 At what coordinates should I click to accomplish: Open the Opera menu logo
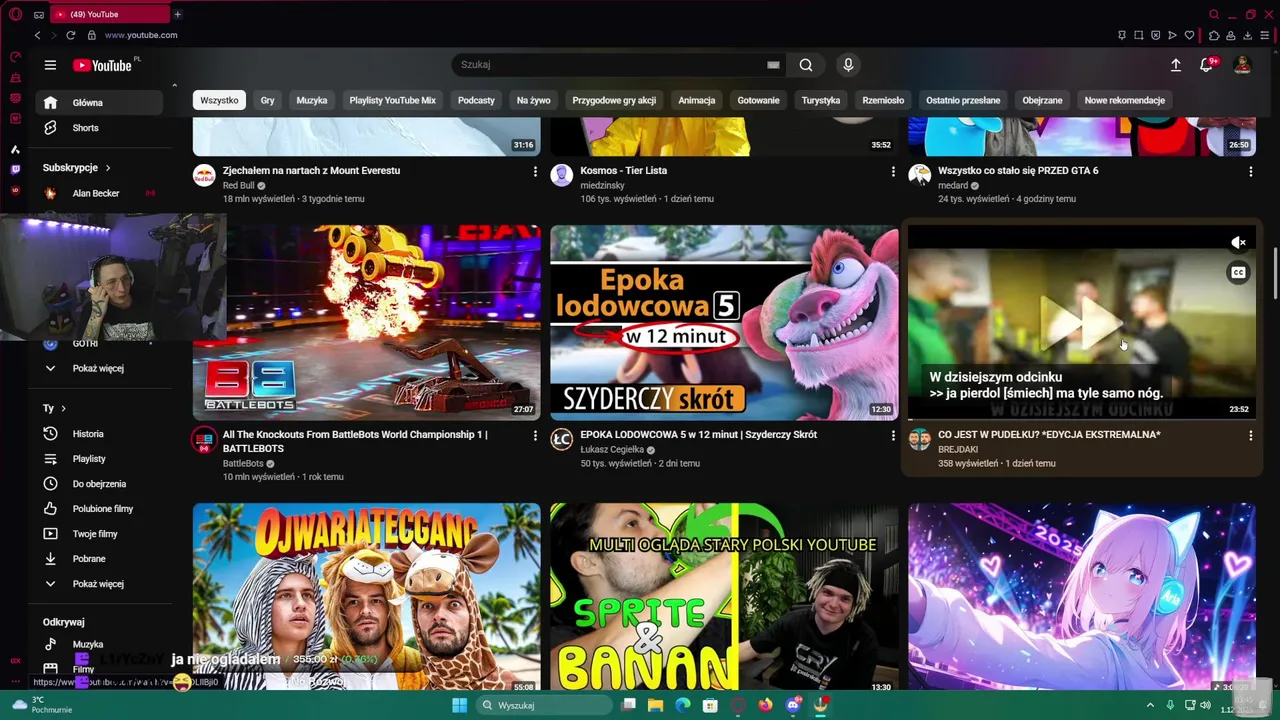click(x=15, y=14)
